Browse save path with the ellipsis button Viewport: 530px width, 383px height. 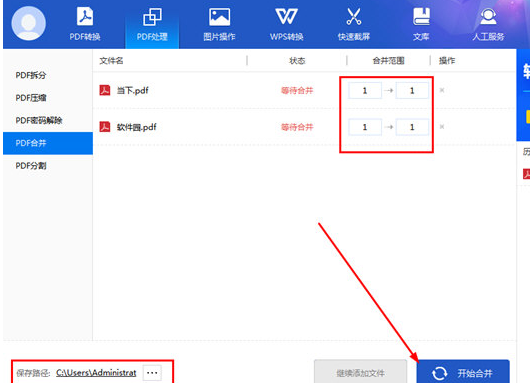[152, 373]
